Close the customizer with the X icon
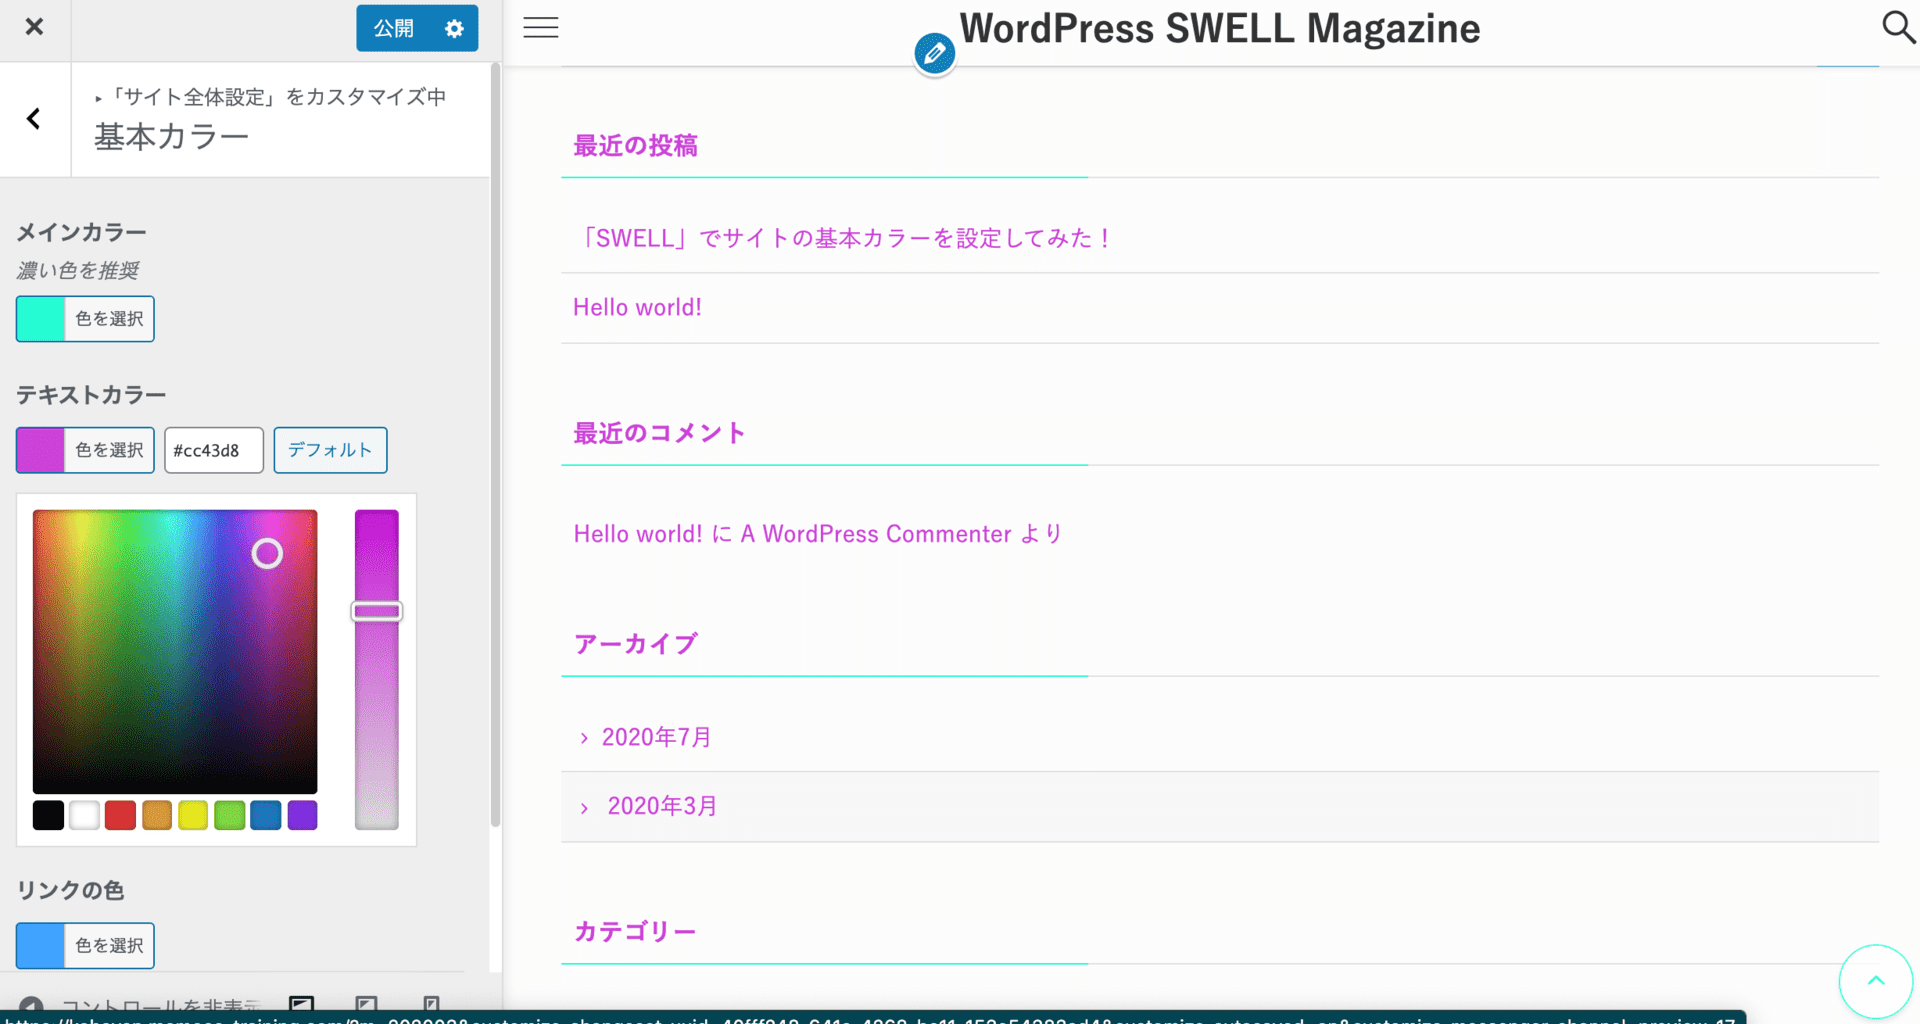This screenshot has width=1920, height=1024. click(34, 27)
